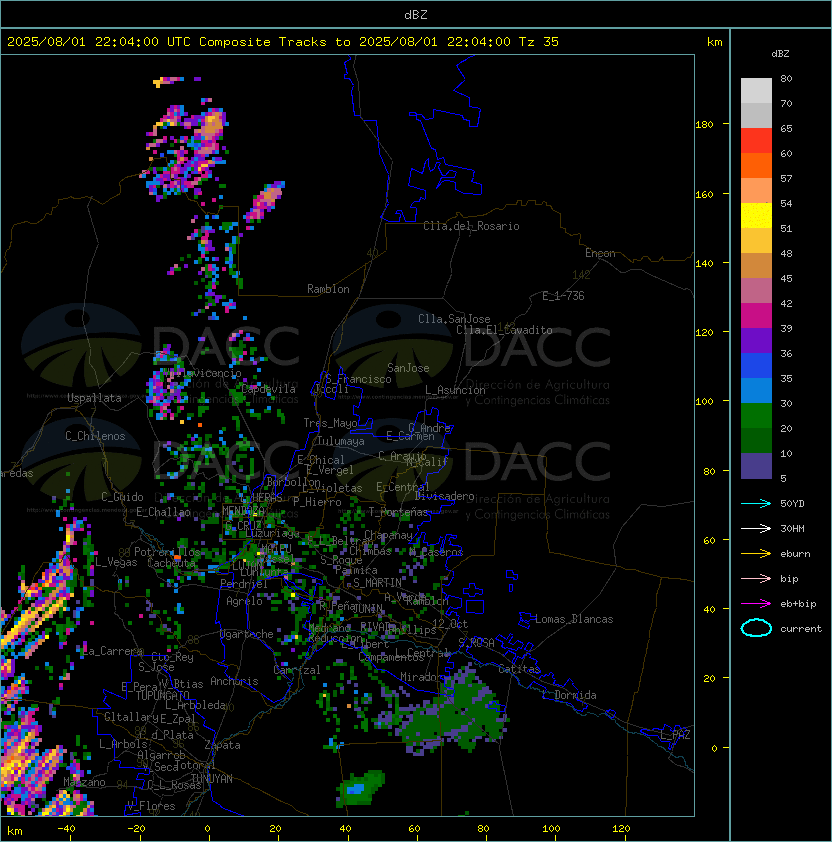Click the Zapata map label
The width and height of the screenshot is (832, 842).
coord(222,745)
